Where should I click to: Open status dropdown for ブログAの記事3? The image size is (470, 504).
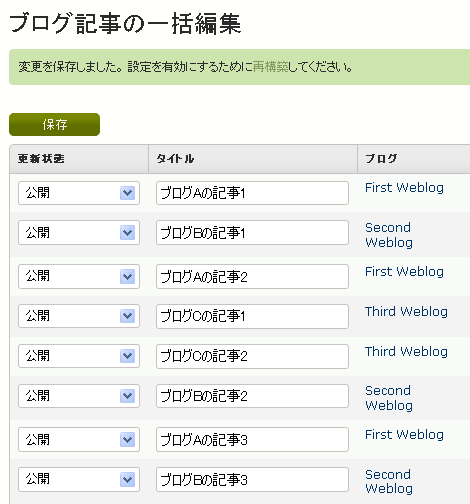click(x=79, y=440)
